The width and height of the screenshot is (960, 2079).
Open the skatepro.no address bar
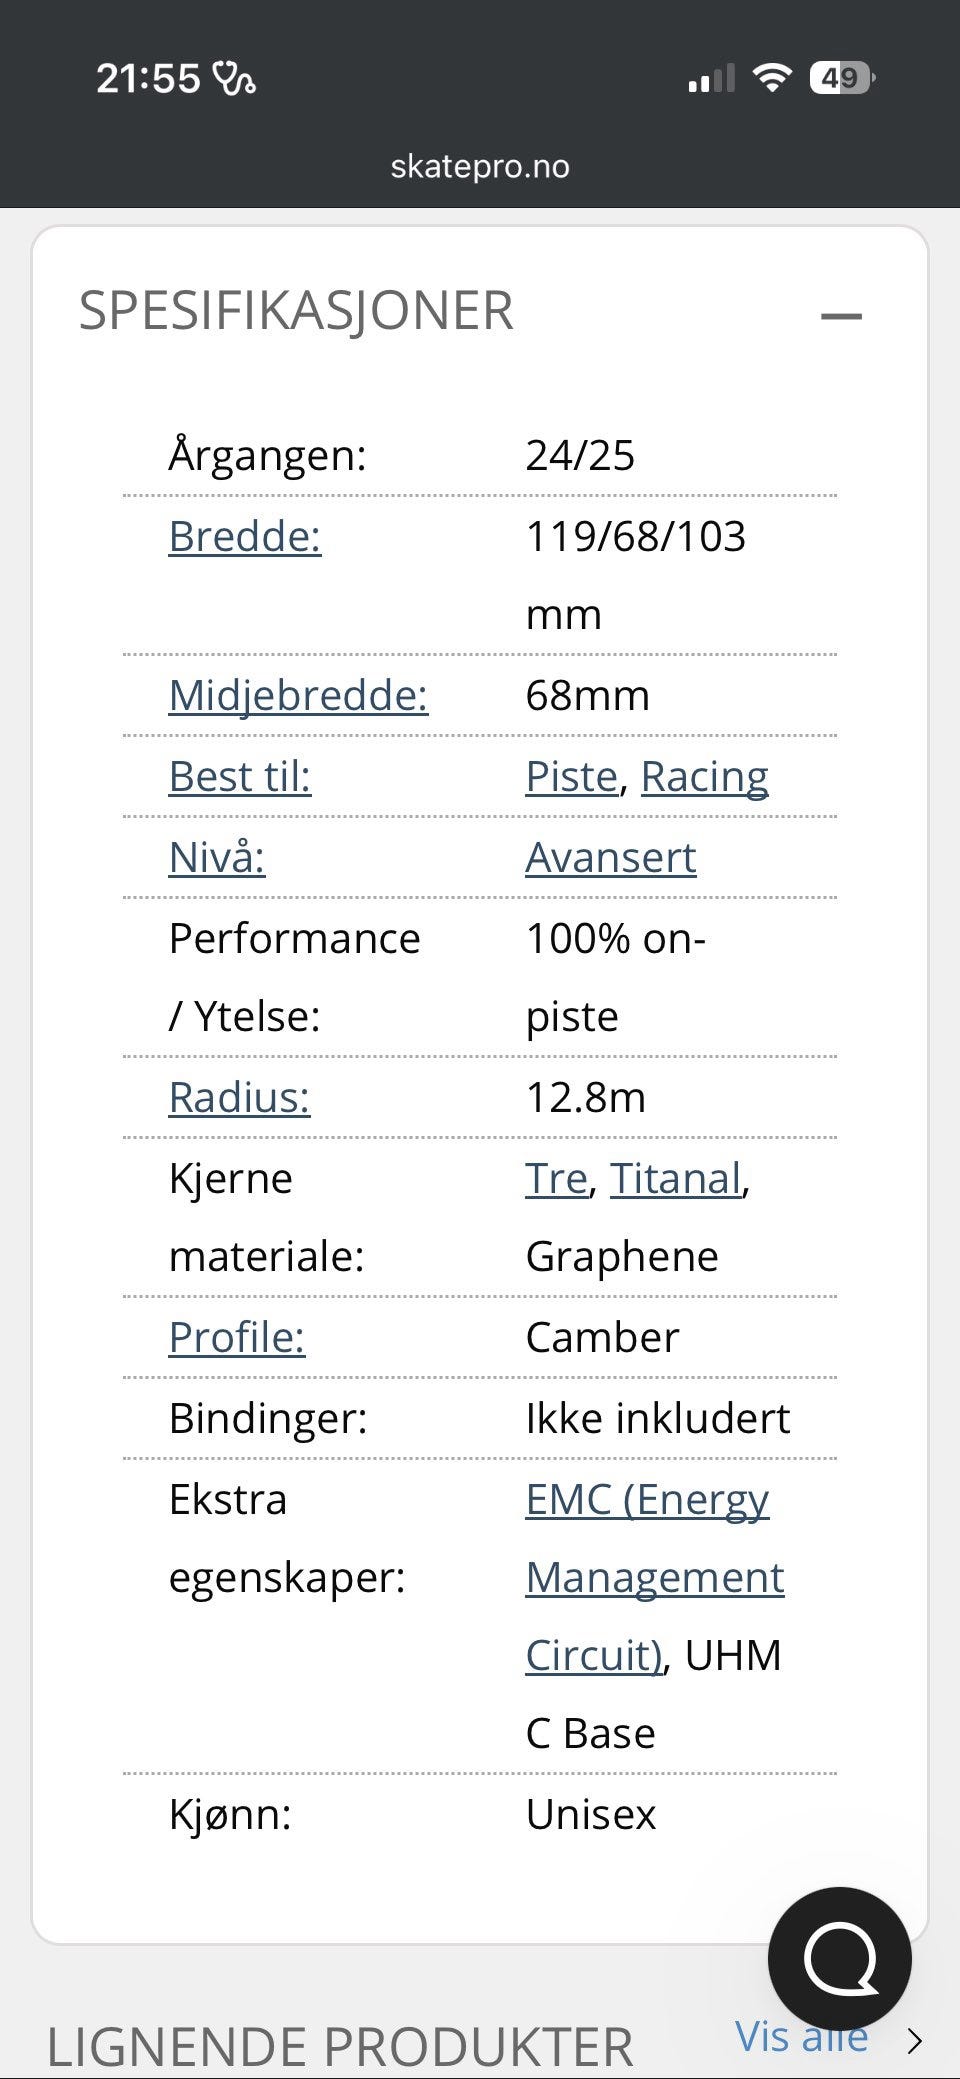479,165
